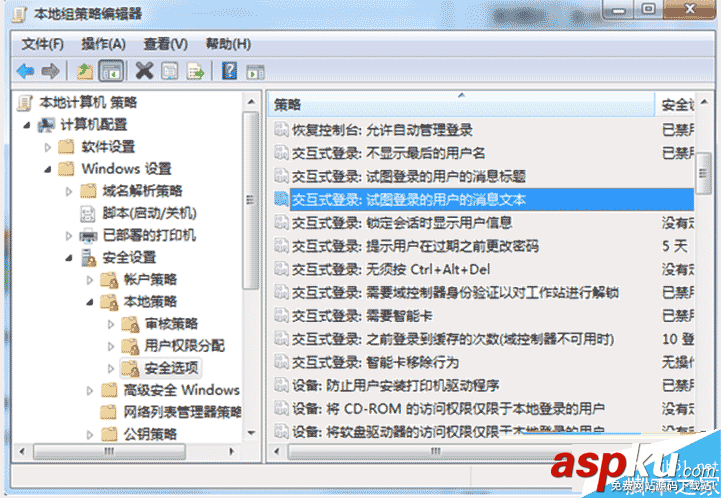Click the Properties toolbar icon
721x498 pixels.
pos(170,71)
